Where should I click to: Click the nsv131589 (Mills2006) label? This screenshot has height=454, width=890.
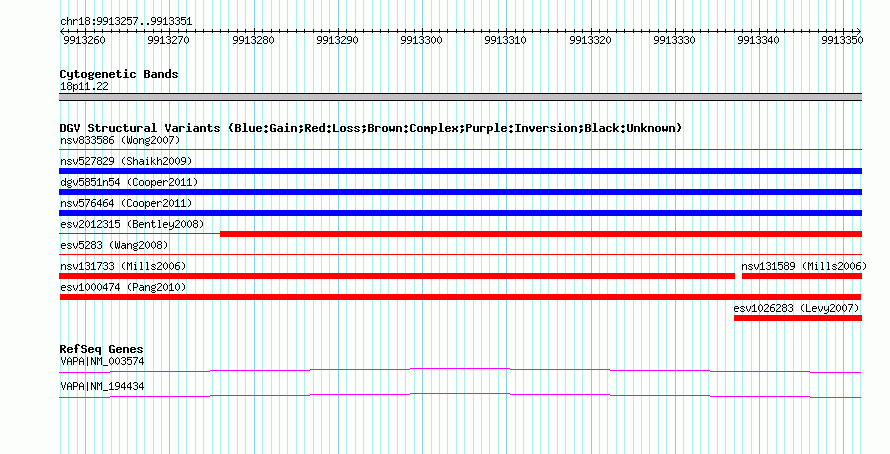tap(804, 266)
